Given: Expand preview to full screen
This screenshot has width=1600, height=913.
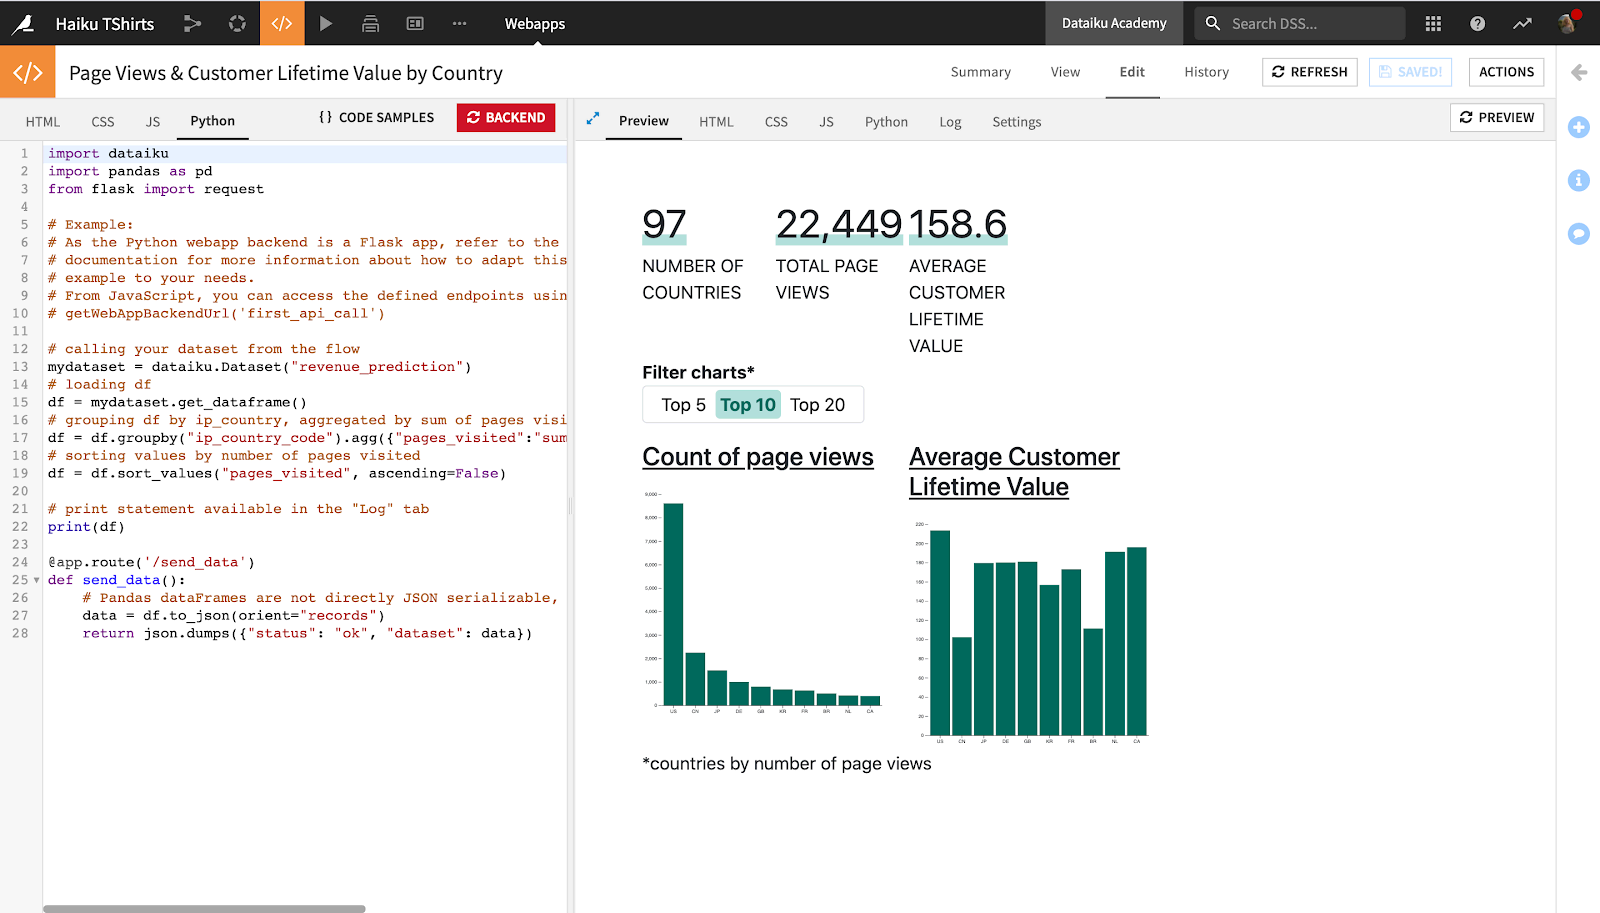Looking at the screenshot, I should point(593,118).
